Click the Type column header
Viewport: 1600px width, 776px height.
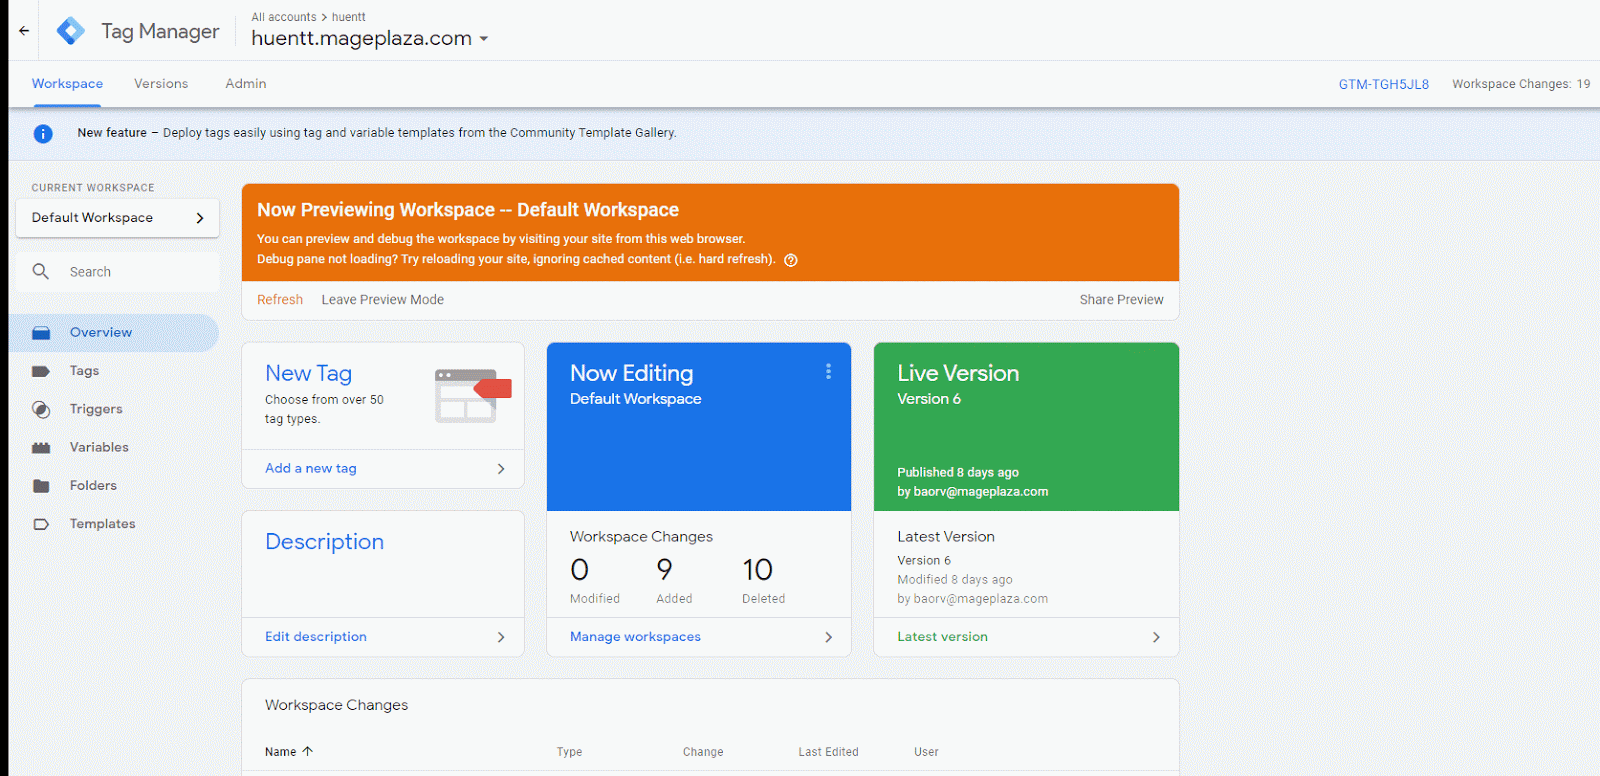(570, 752)
